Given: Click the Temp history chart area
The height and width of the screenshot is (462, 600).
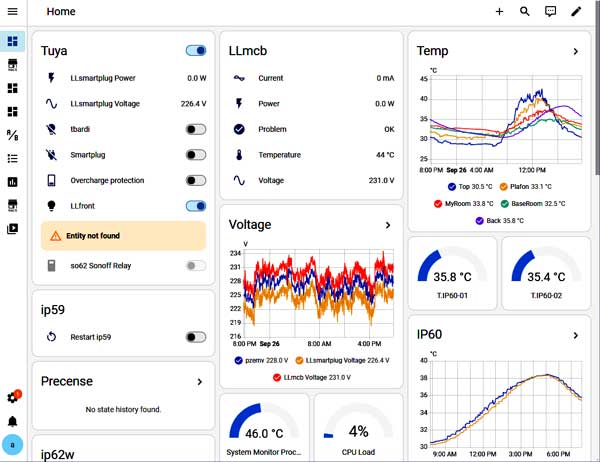Looking at the screenshot, I should 506,119.
